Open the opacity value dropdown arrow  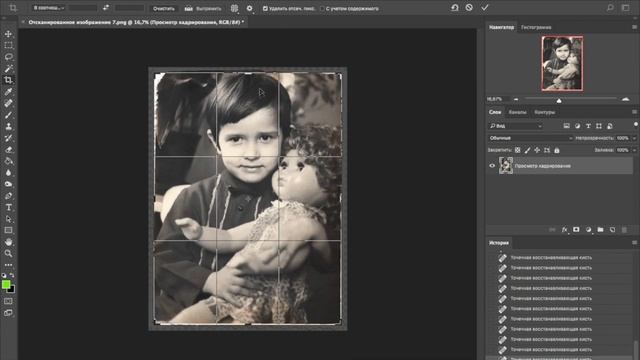point(634,138)
